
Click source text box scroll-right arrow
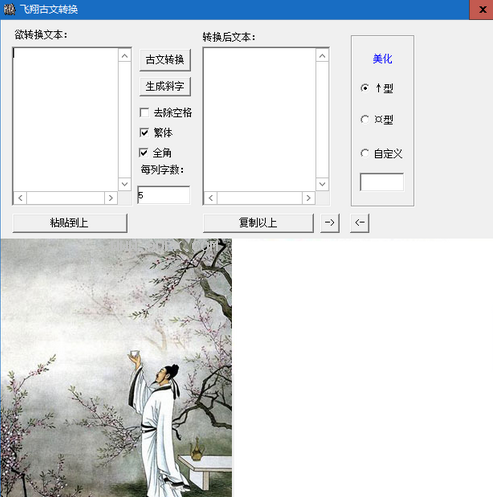click(x=111, y=198)
